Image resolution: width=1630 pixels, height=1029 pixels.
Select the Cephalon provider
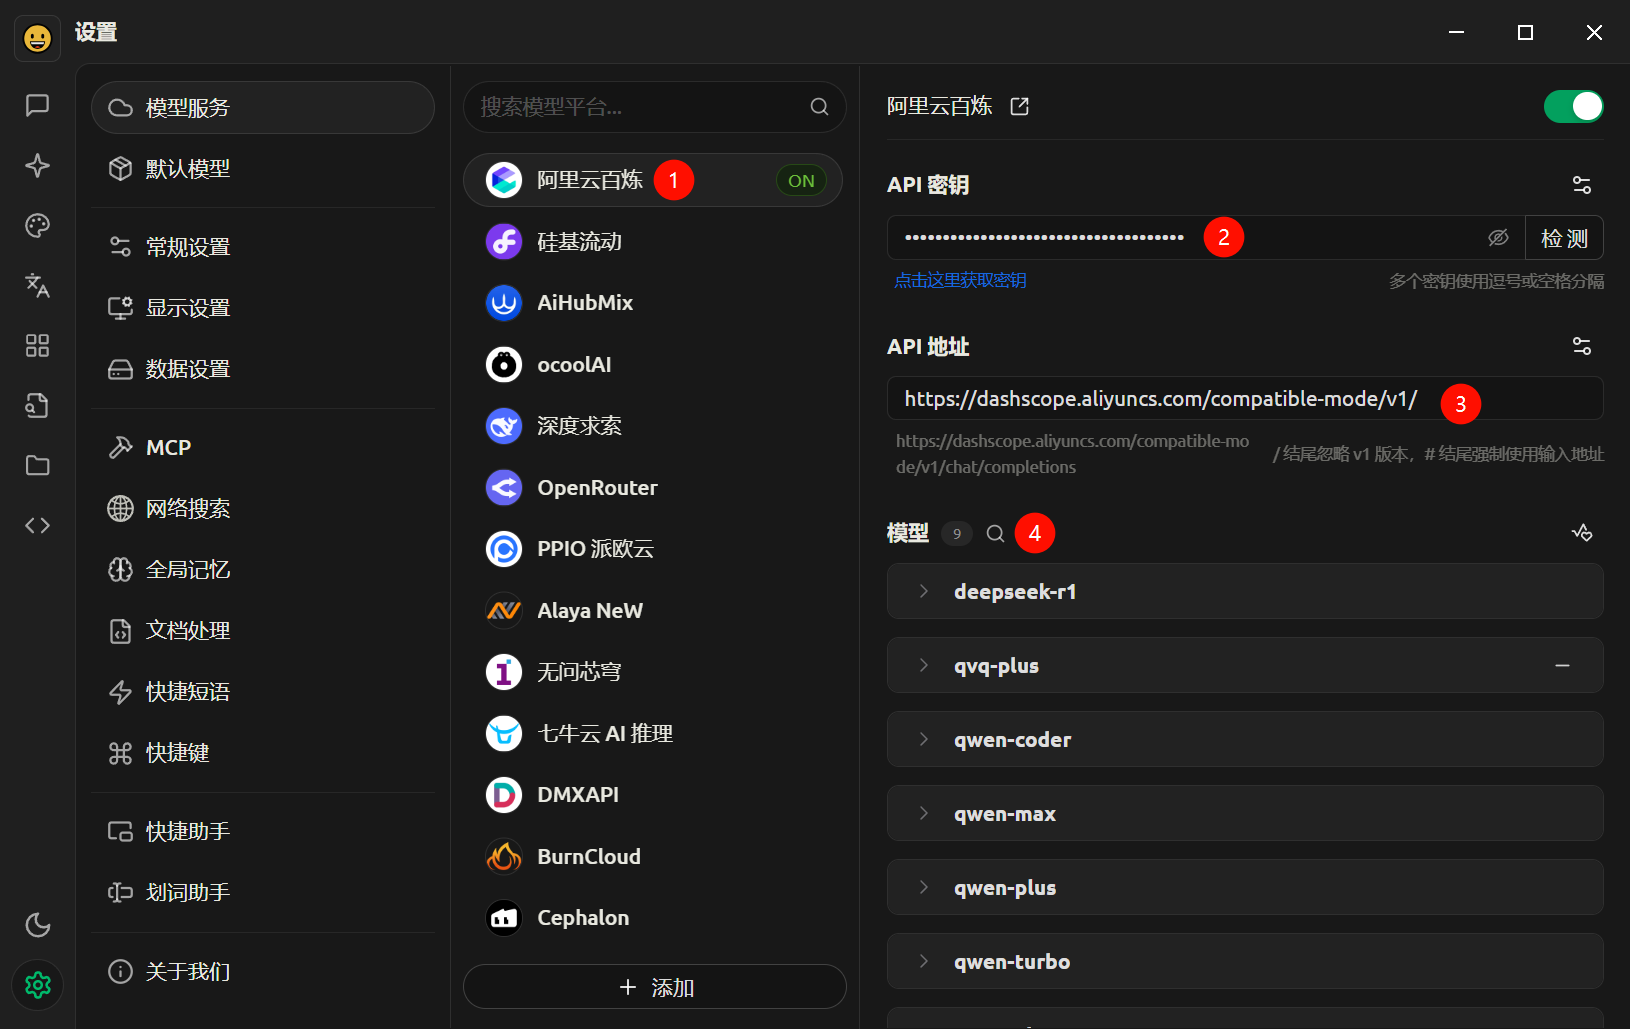tap(652, 918)
